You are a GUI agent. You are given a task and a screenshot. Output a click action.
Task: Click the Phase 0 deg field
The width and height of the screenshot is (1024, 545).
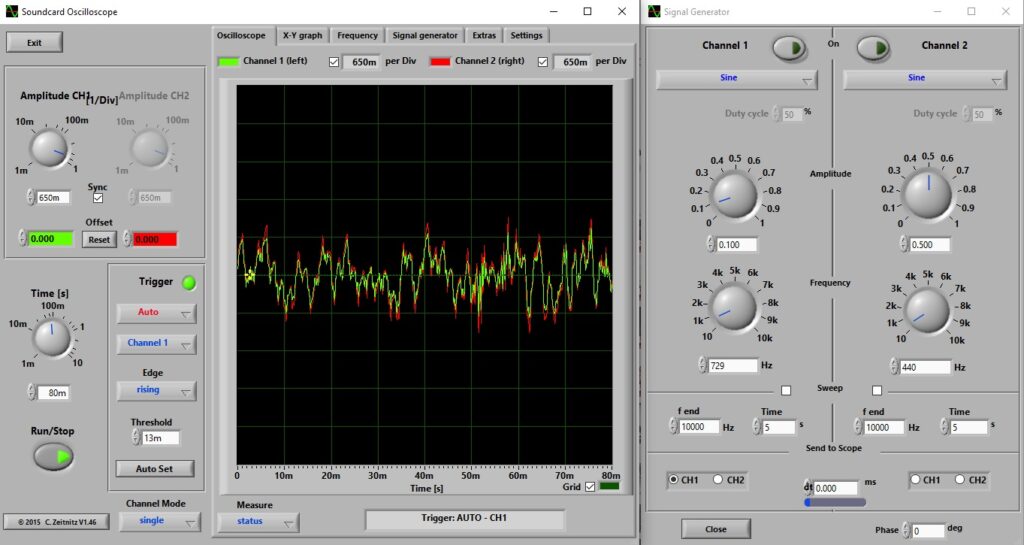[929, 531]
